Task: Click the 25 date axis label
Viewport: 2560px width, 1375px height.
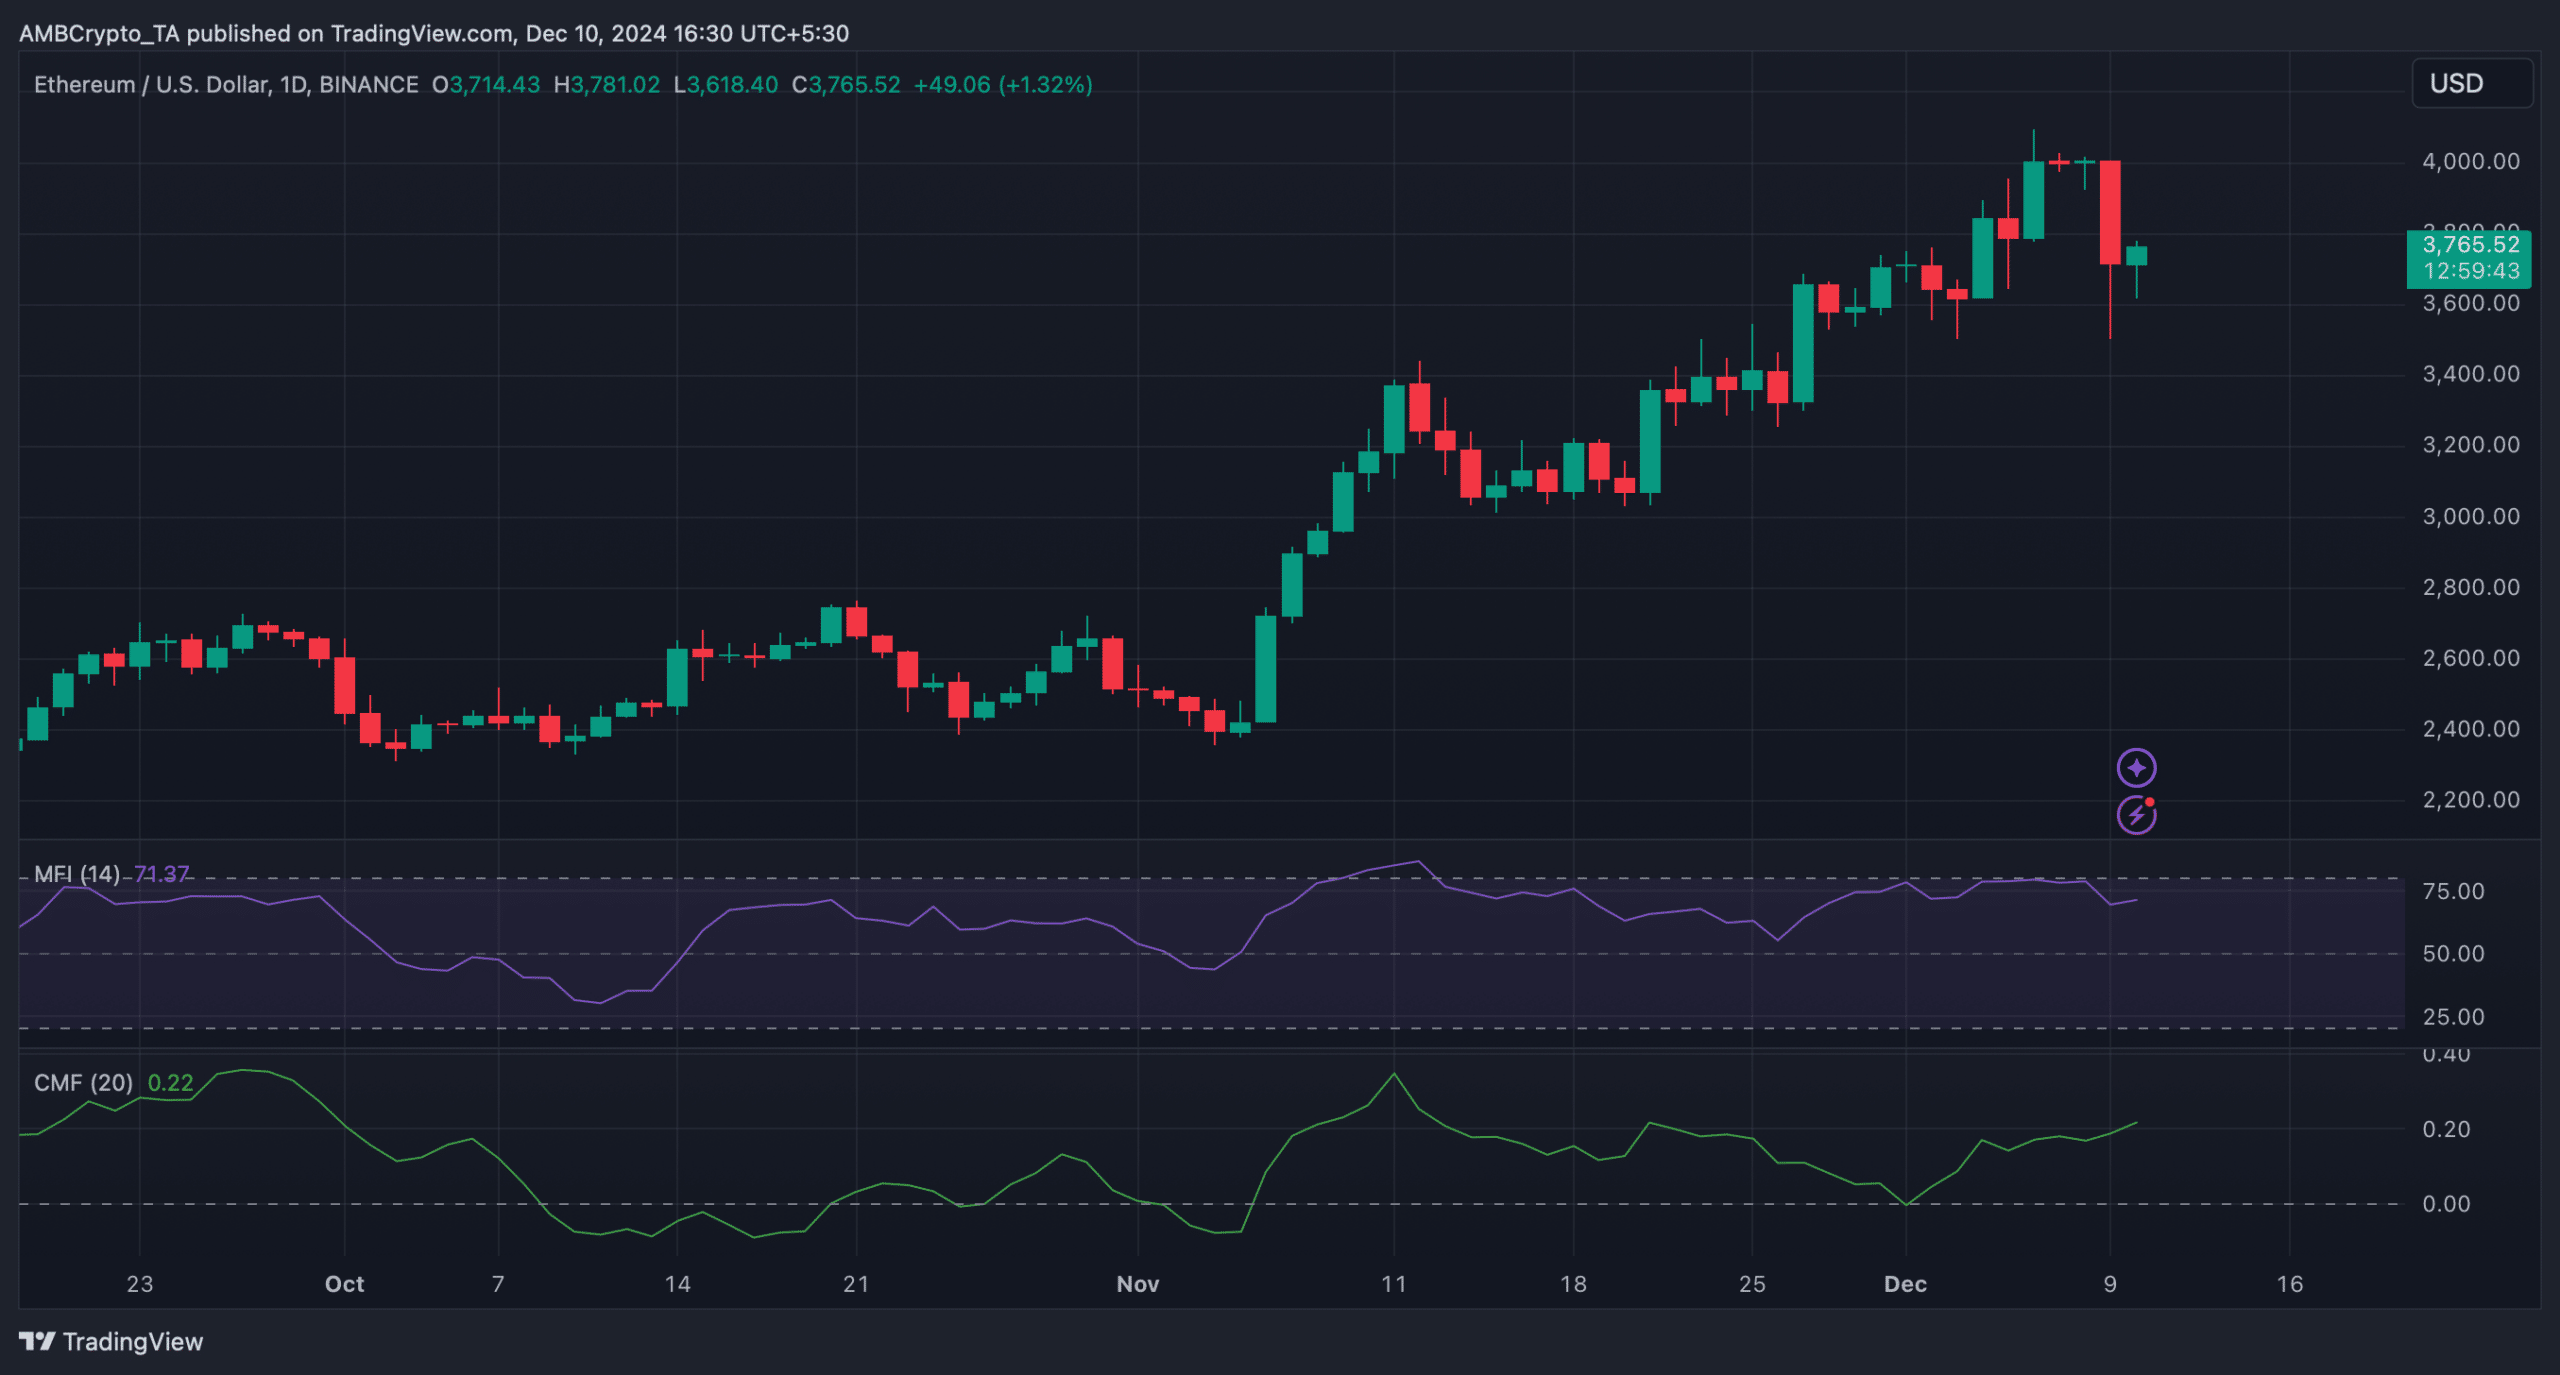Action: click(1752, 1284)
